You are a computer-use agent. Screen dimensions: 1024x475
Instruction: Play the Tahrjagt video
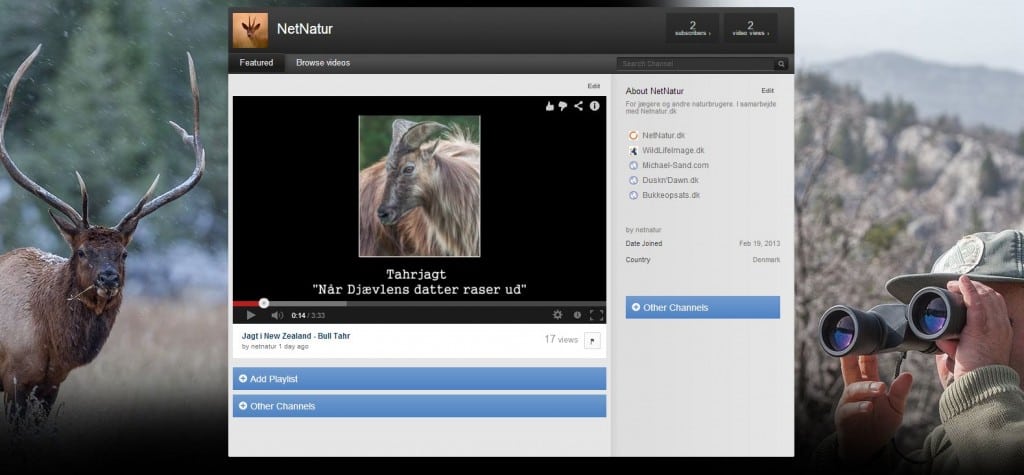pyautogui.click(x=251, y=315)
